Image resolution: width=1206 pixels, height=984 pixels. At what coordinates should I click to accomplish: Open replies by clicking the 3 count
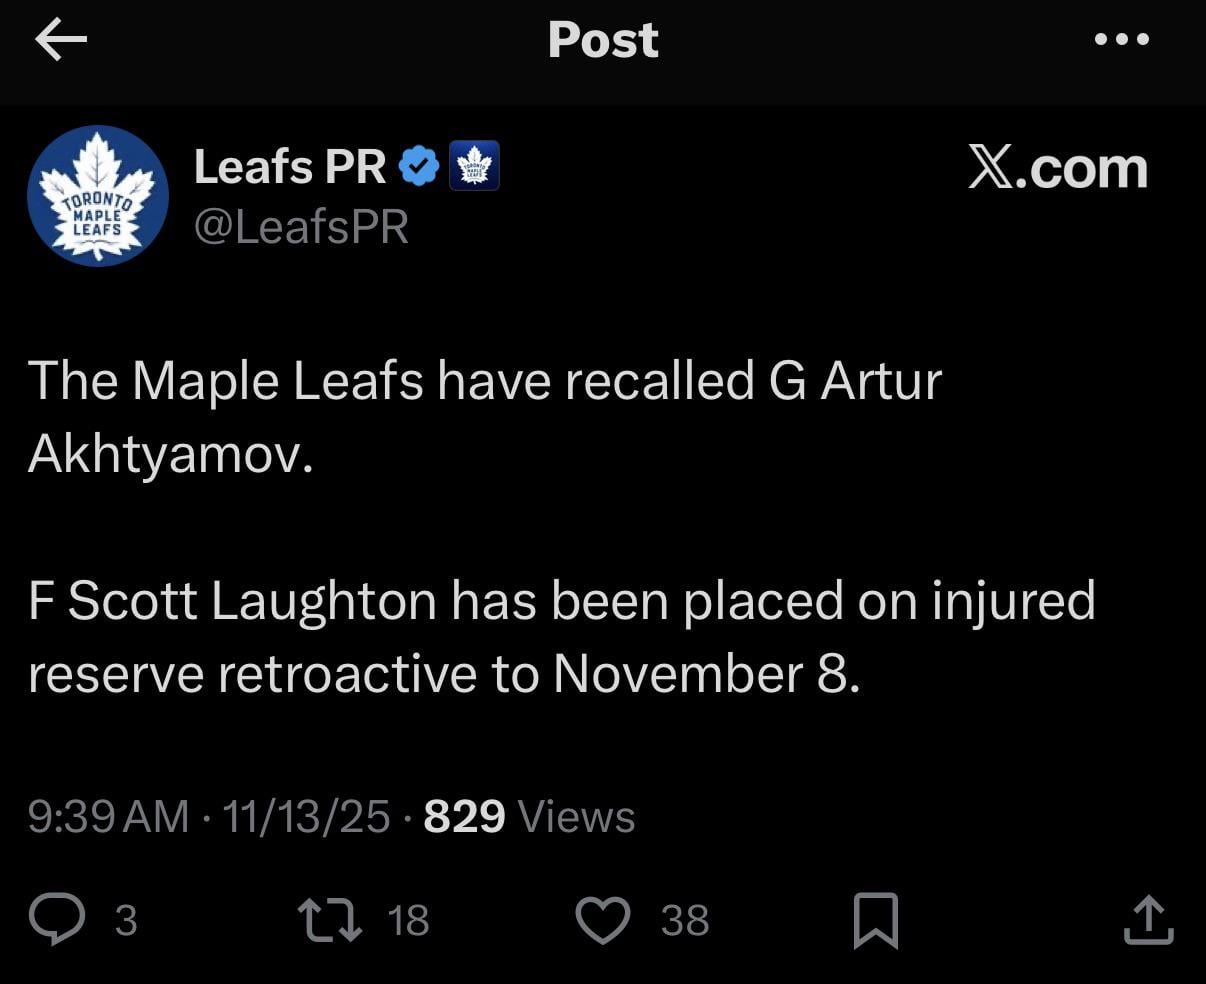tap(126, 920)
